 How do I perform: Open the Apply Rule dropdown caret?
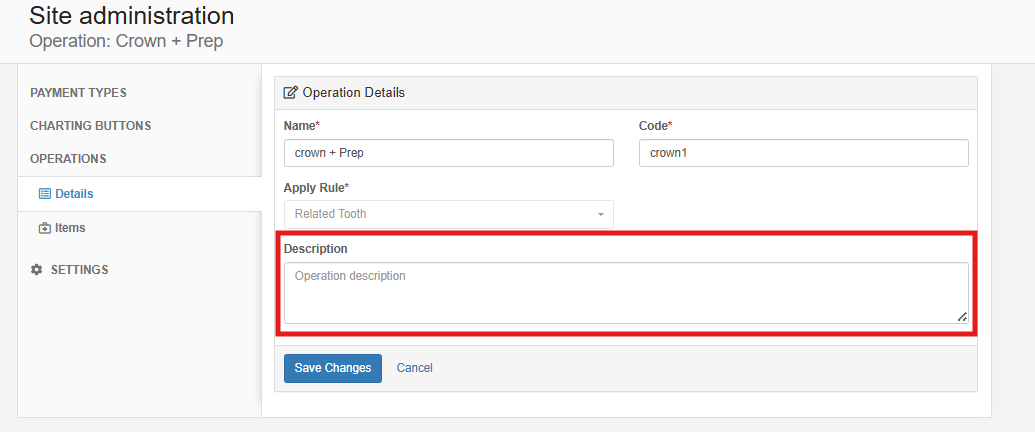point(601,215)
